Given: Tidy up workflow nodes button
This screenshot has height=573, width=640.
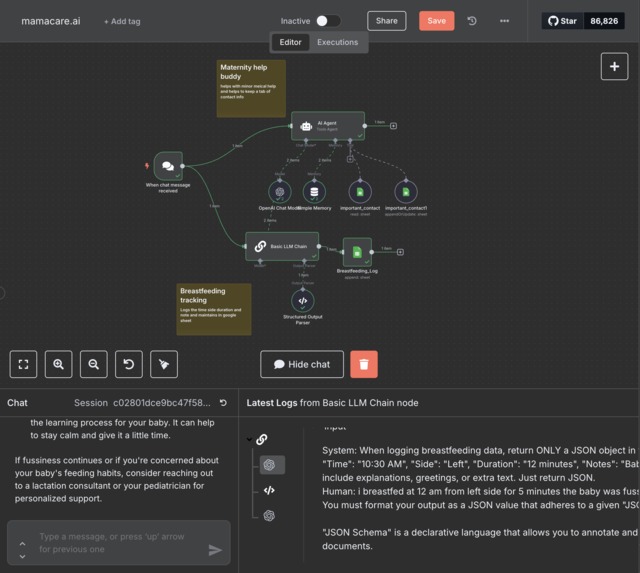Looking at the screenshot, I should coord(164,364).
